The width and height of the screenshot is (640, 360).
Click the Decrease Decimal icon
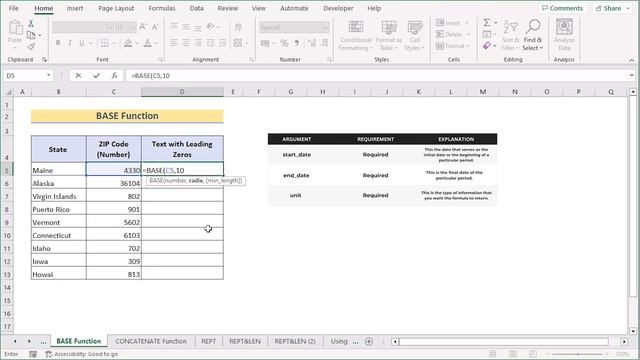[x=325, y=43]
